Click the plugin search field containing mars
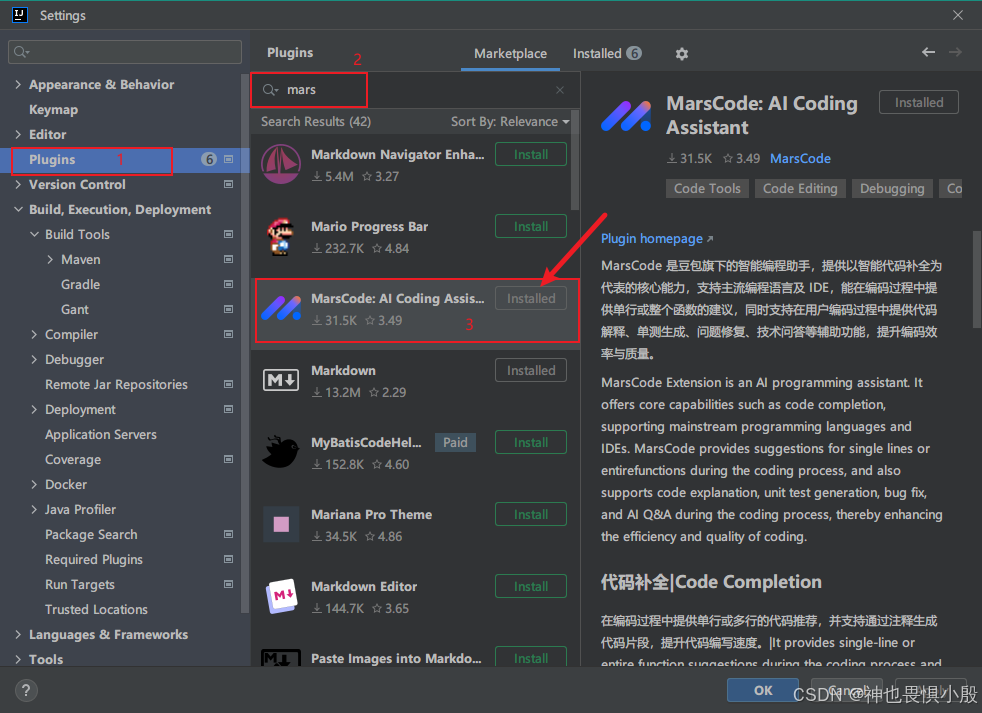Screen dimensions: 982x713 (x=413, y=90)
